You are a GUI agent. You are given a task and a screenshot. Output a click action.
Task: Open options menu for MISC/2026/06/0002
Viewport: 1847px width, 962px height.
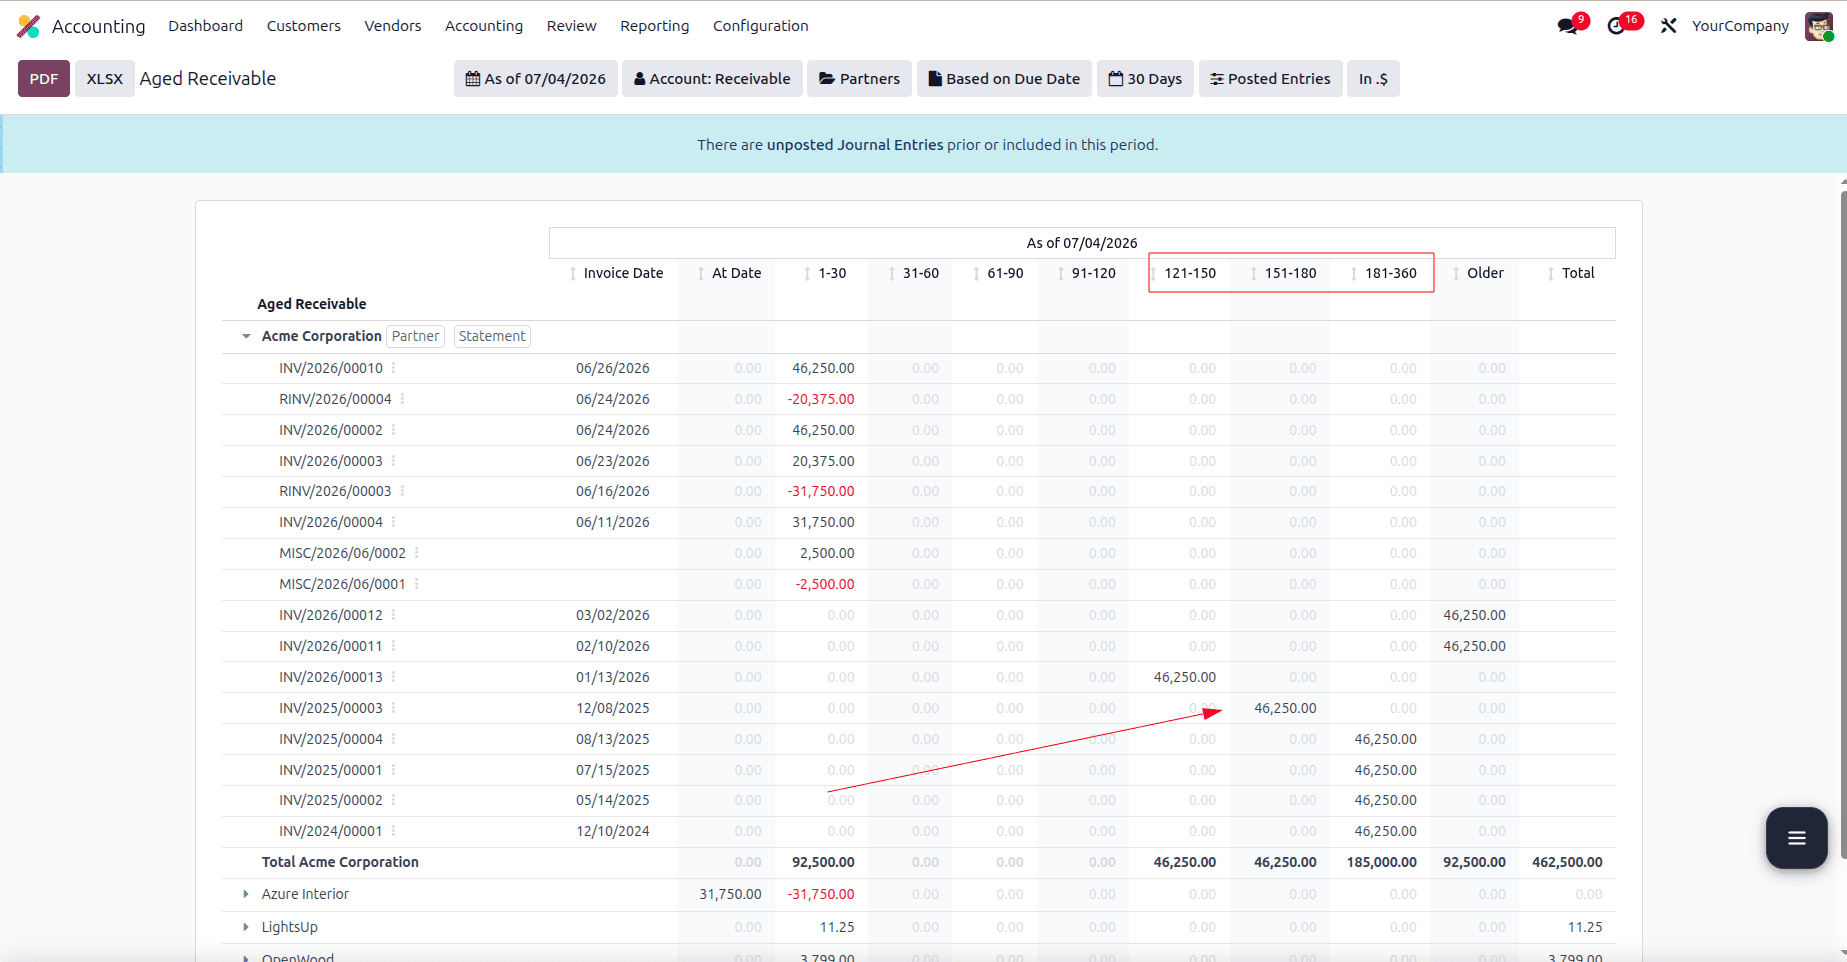416,553
